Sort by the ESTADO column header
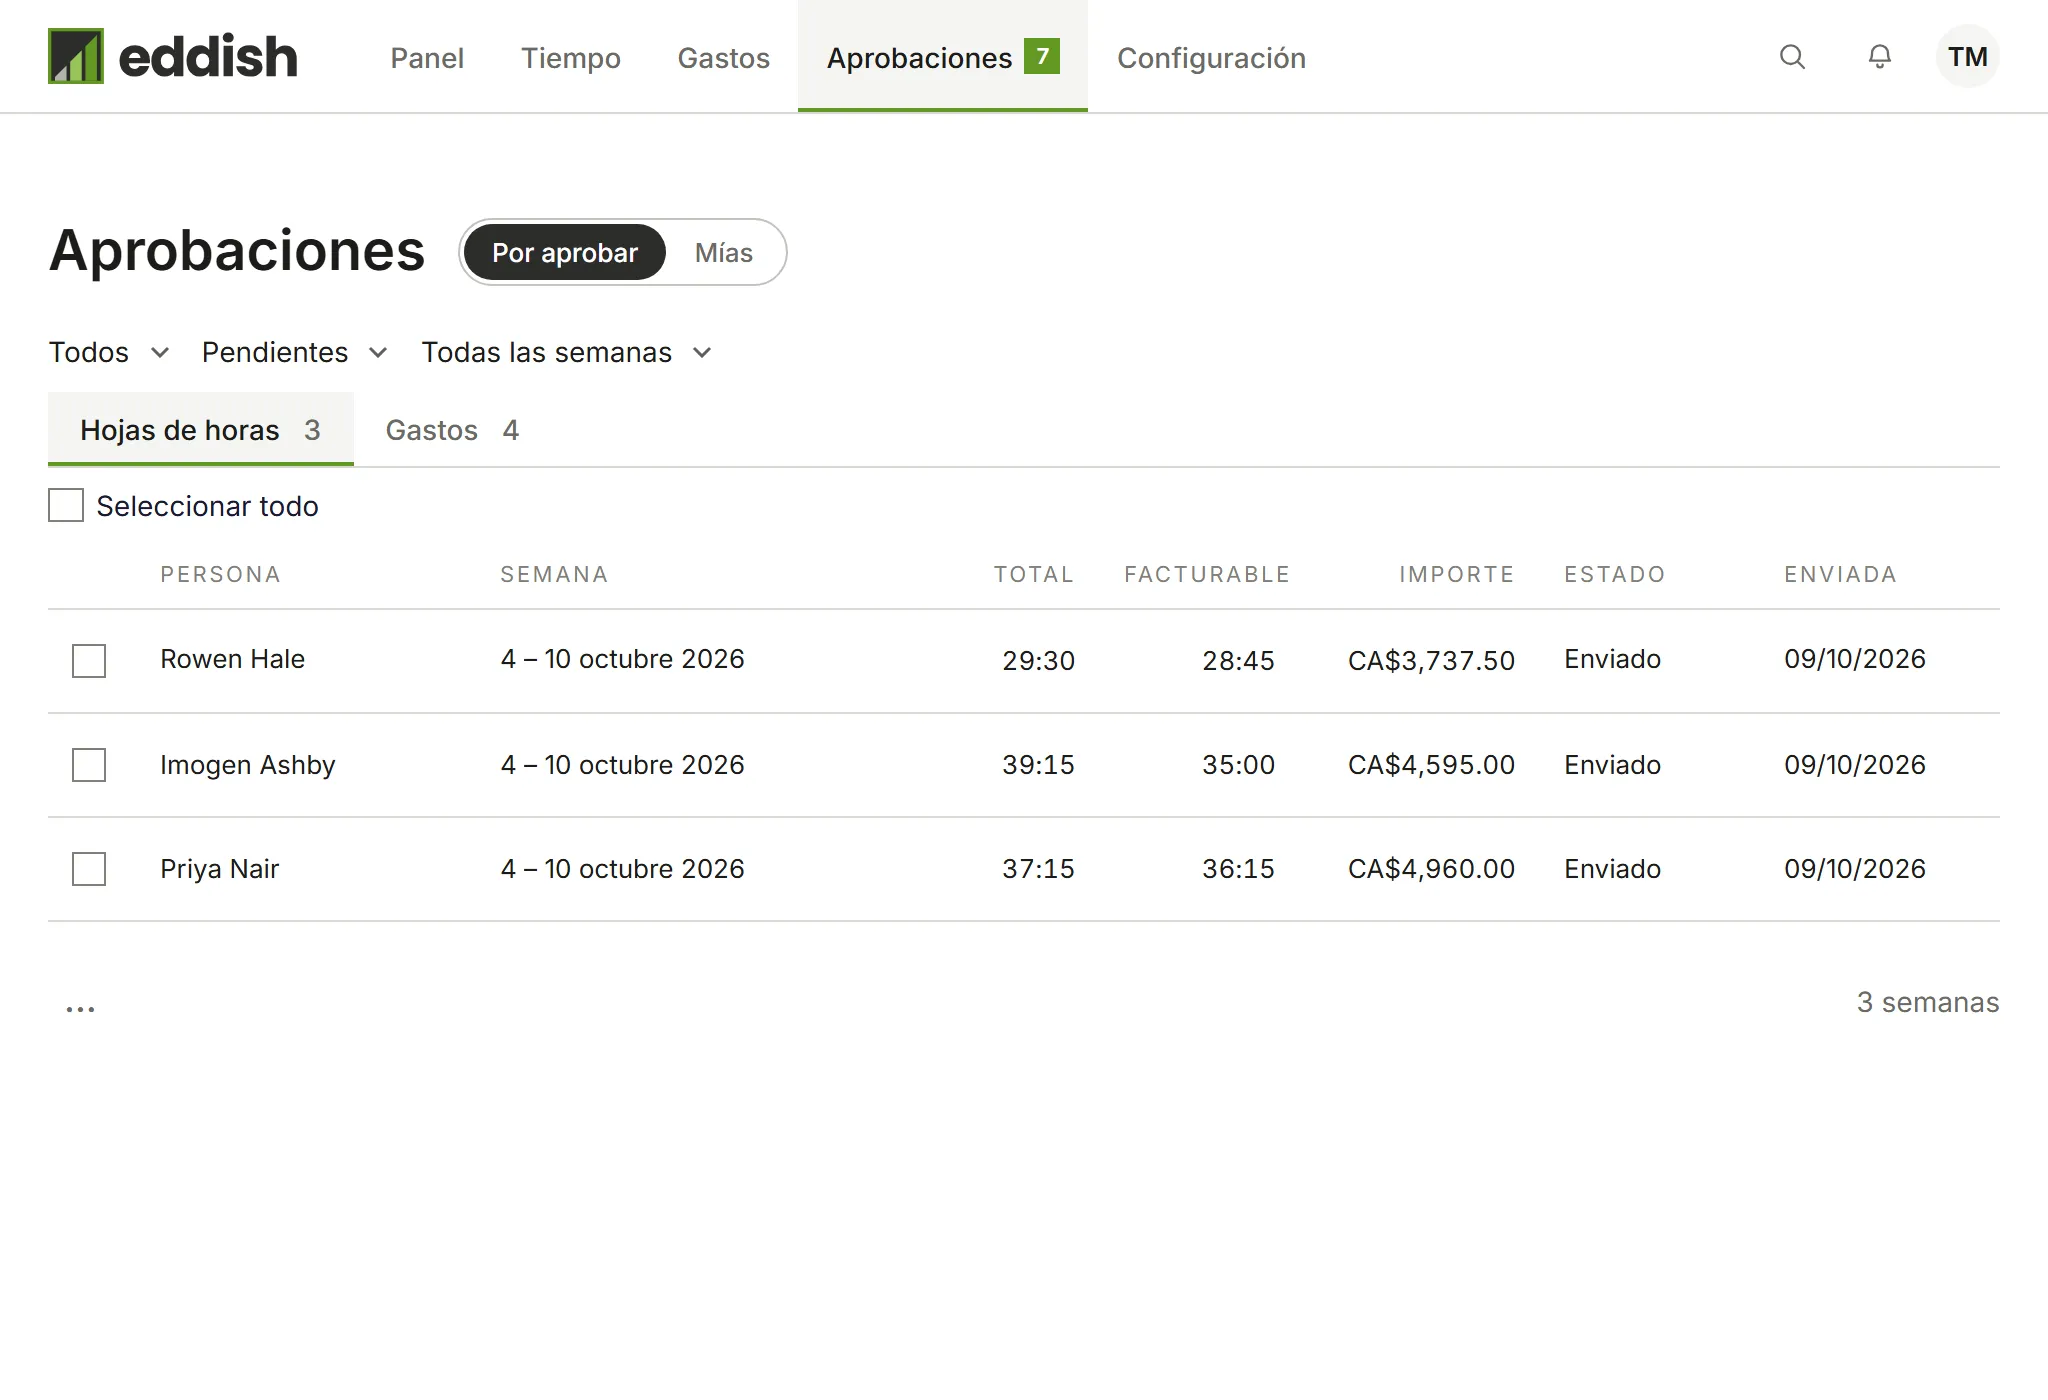The image size is (2048, 1400). (1615, 574)
